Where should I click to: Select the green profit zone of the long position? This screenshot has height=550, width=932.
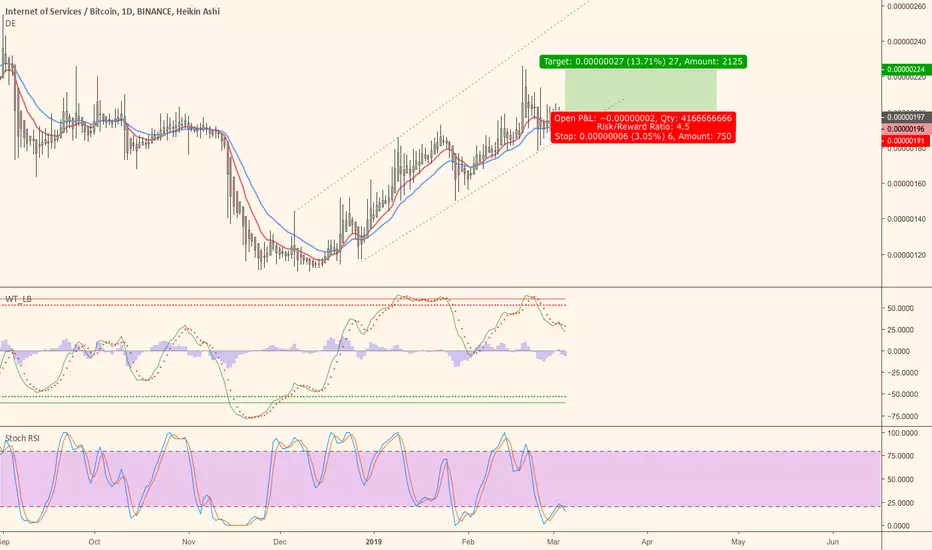(641, 90)
